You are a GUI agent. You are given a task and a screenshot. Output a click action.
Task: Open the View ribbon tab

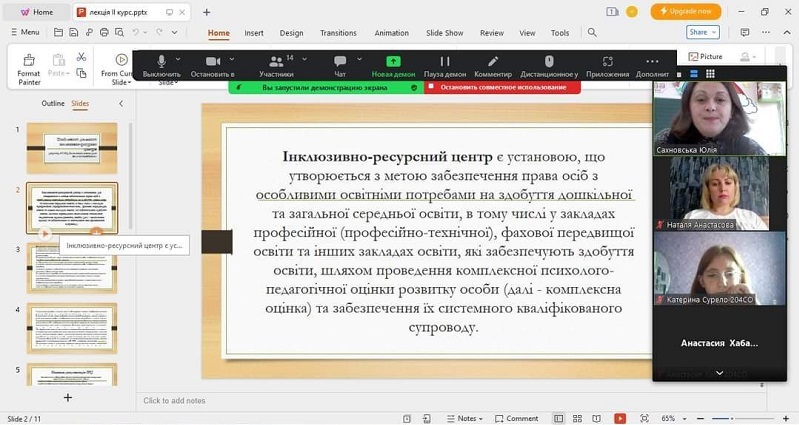[527, 33]
